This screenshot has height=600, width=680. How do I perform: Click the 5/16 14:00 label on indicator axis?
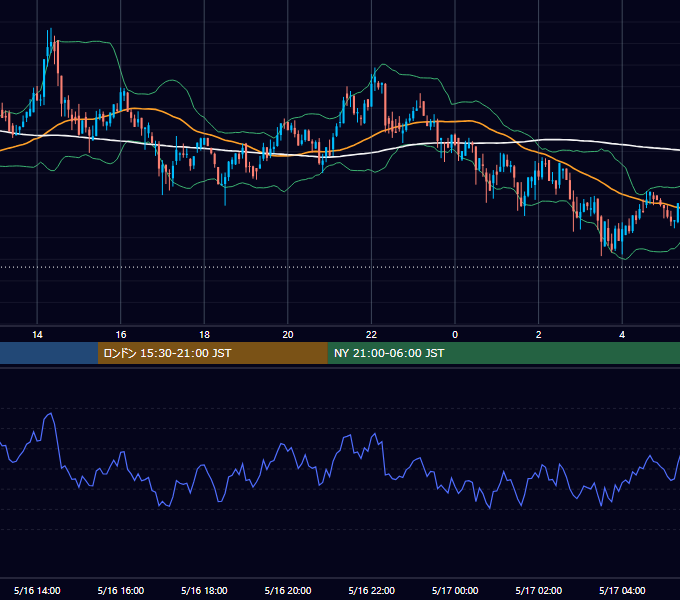click(37, 590)
